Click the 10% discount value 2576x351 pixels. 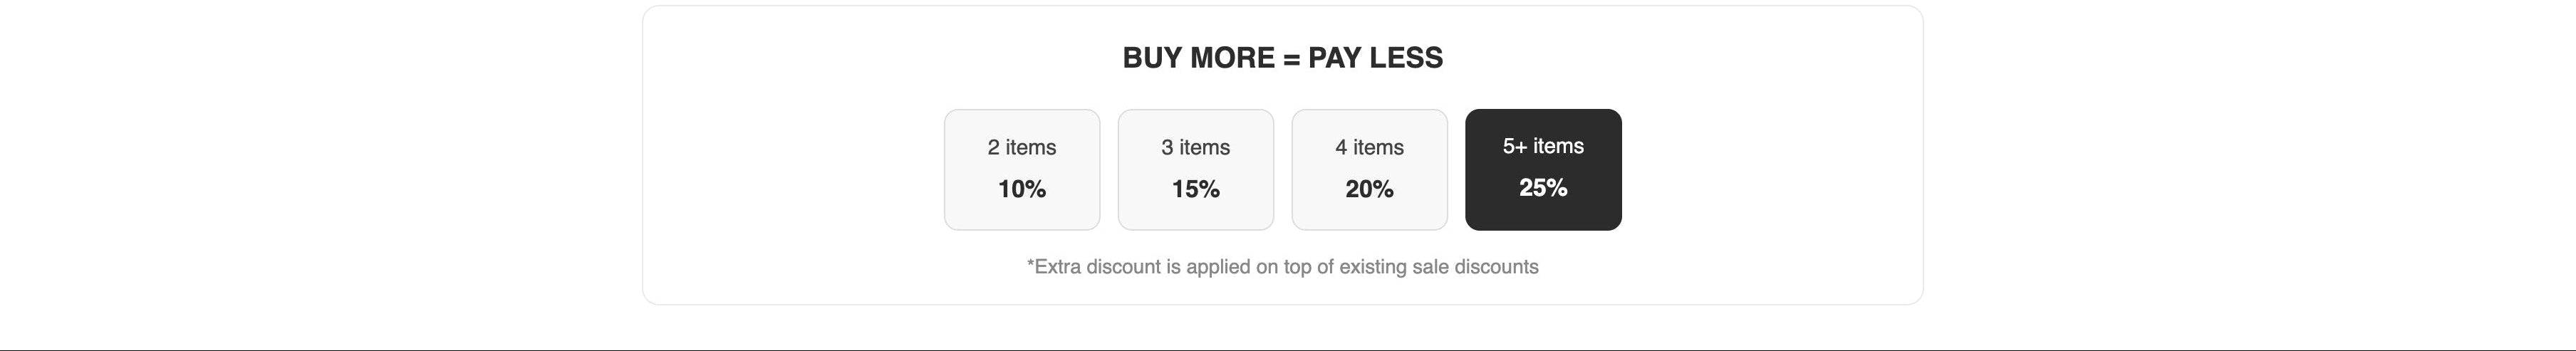[1022, 189]
